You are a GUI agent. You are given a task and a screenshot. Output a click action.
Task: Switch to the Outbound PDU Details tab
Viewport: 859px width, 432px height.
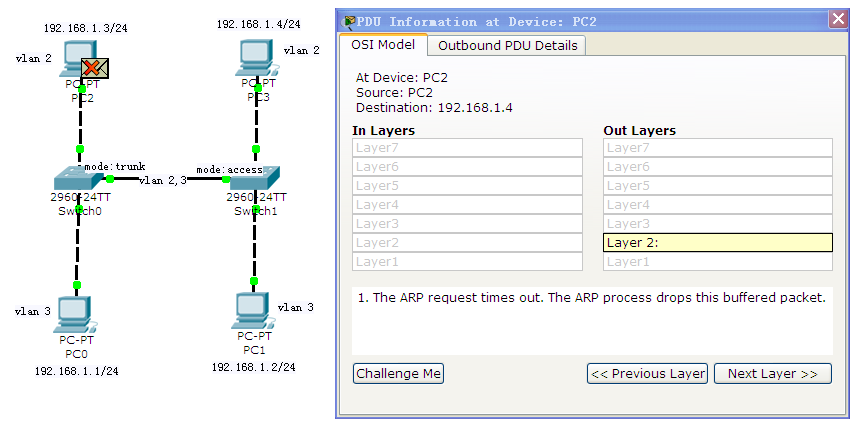pos(507,45)
